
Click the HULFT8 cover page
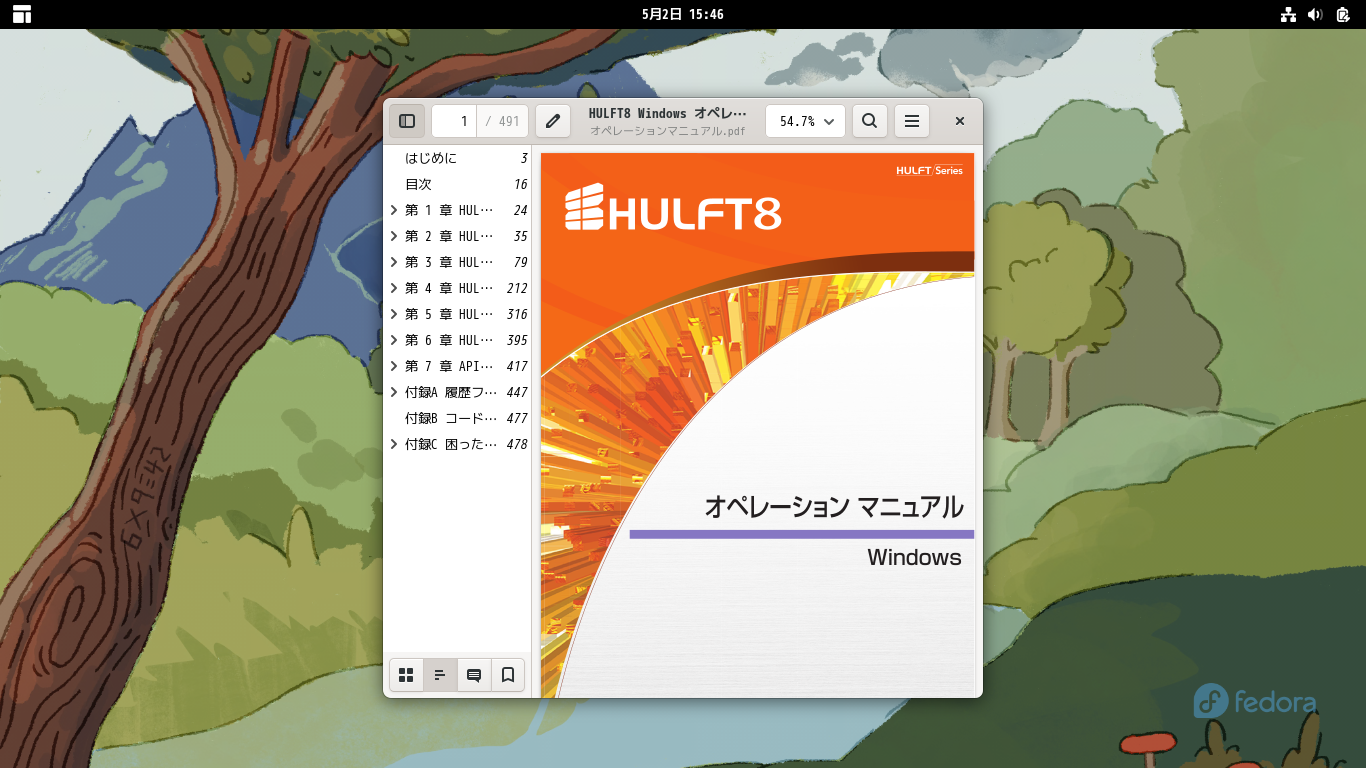click(x=758, y=424)
